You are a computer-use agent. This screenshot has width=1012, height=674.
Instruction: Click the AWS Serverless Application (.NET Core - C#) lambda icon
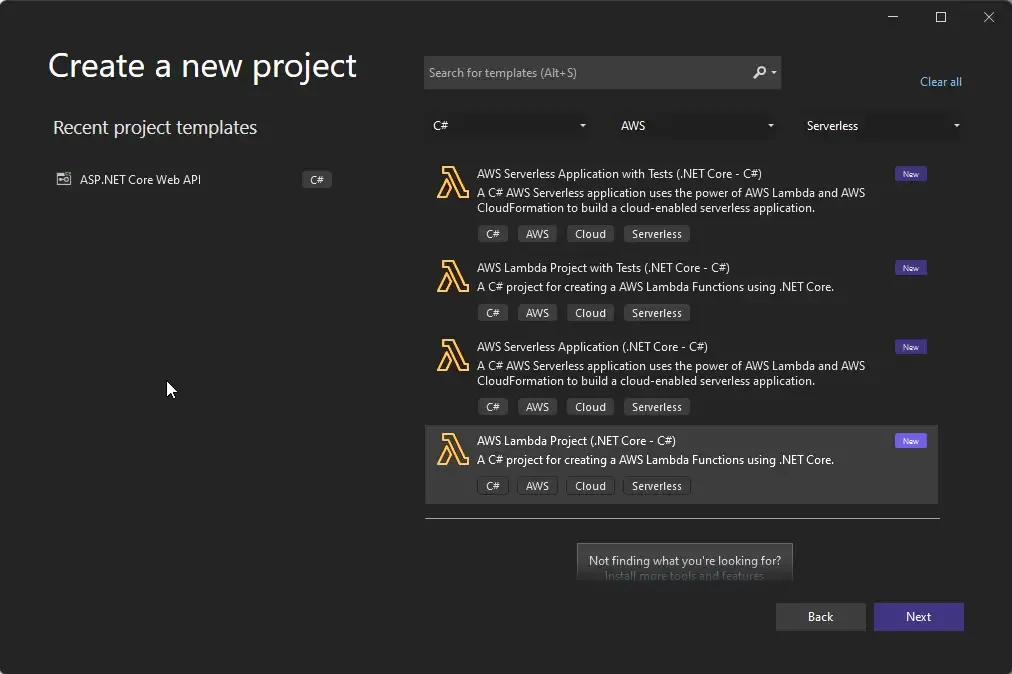point(453,356)
